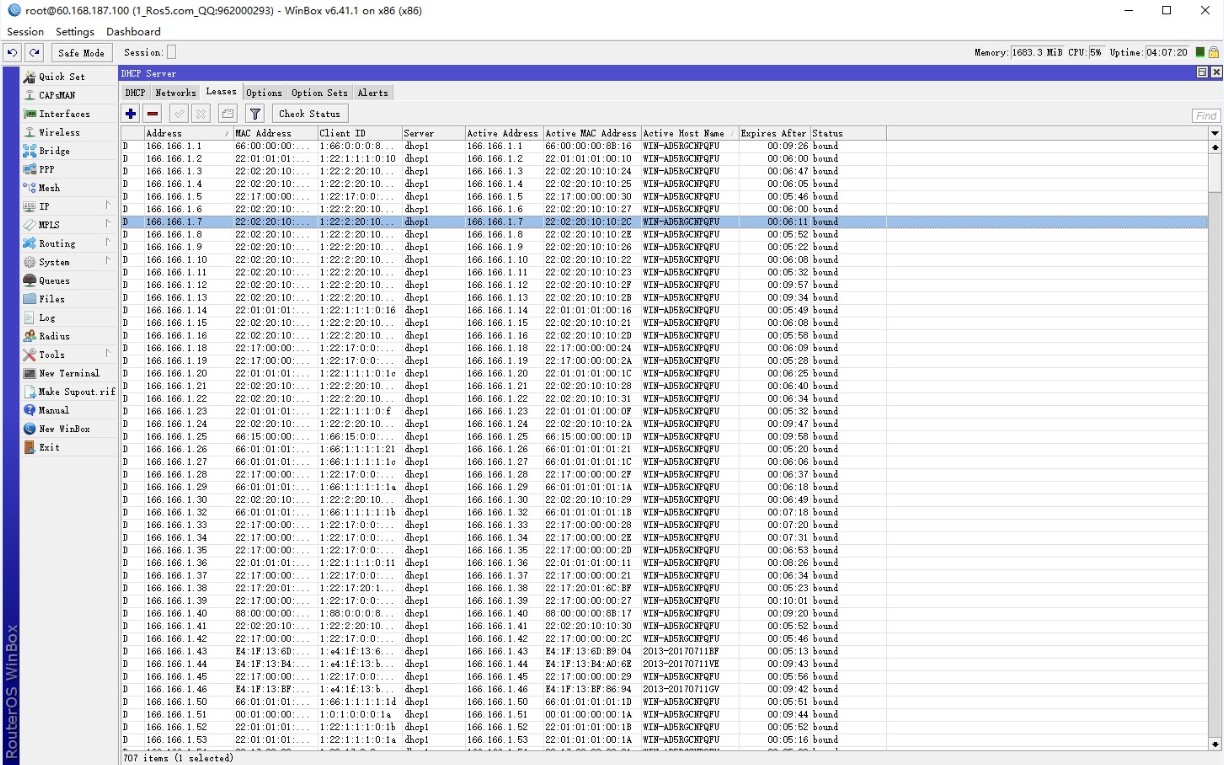Click the green status square icon
This screenshot has width=1224, height=765.
1200,53
